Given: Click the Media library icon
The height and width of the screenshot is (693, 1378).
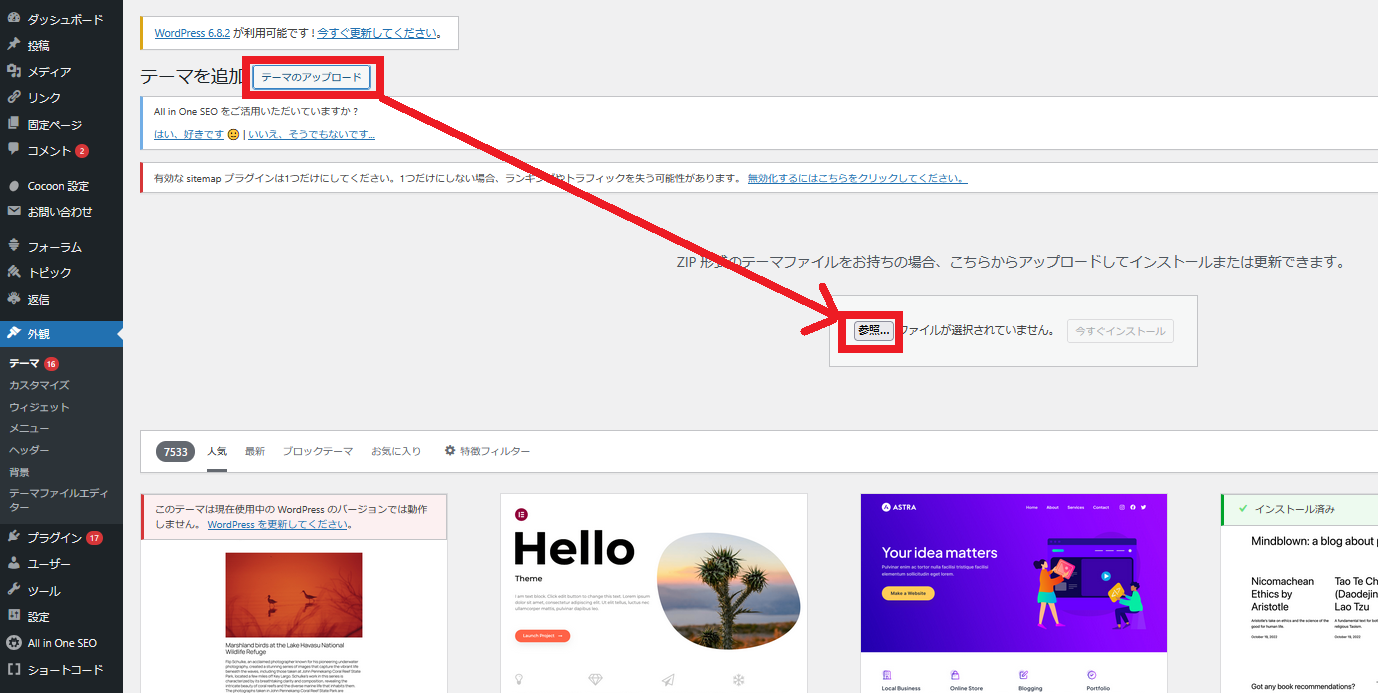Looking at the screenshot, I should tap(14, 71).
